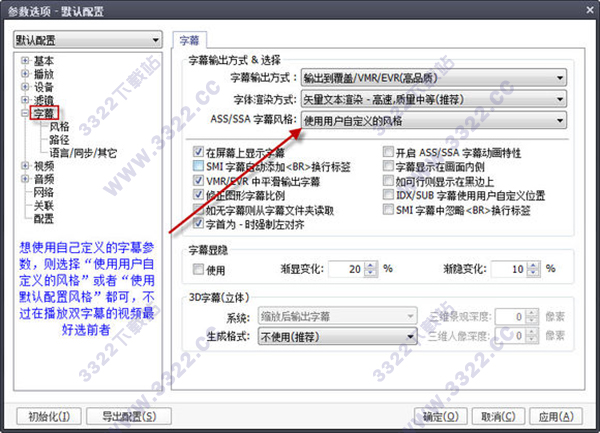Switch to the 字幕 tab
This screenshot has height=433, width=600.
189,40
